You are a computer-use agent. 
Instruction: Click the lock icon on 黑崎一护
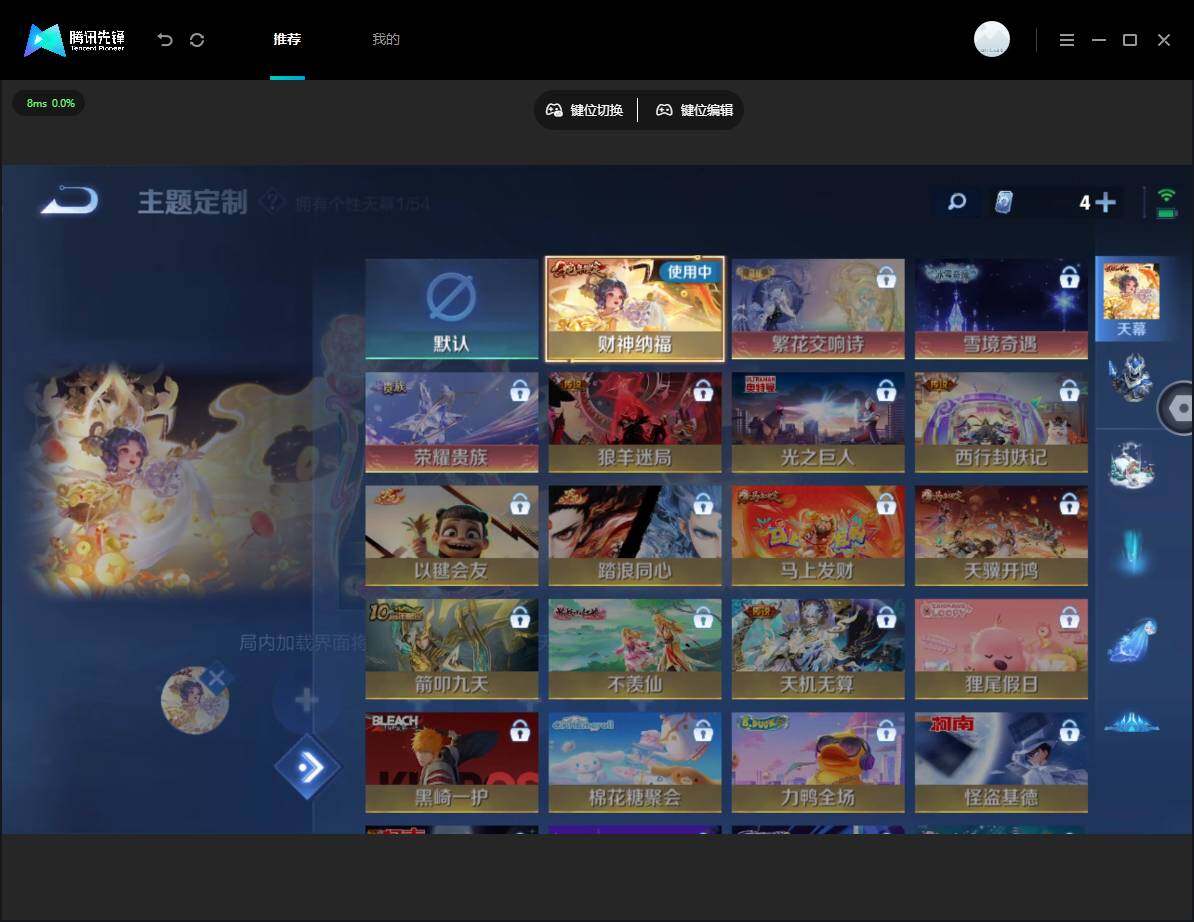(520, 731)
